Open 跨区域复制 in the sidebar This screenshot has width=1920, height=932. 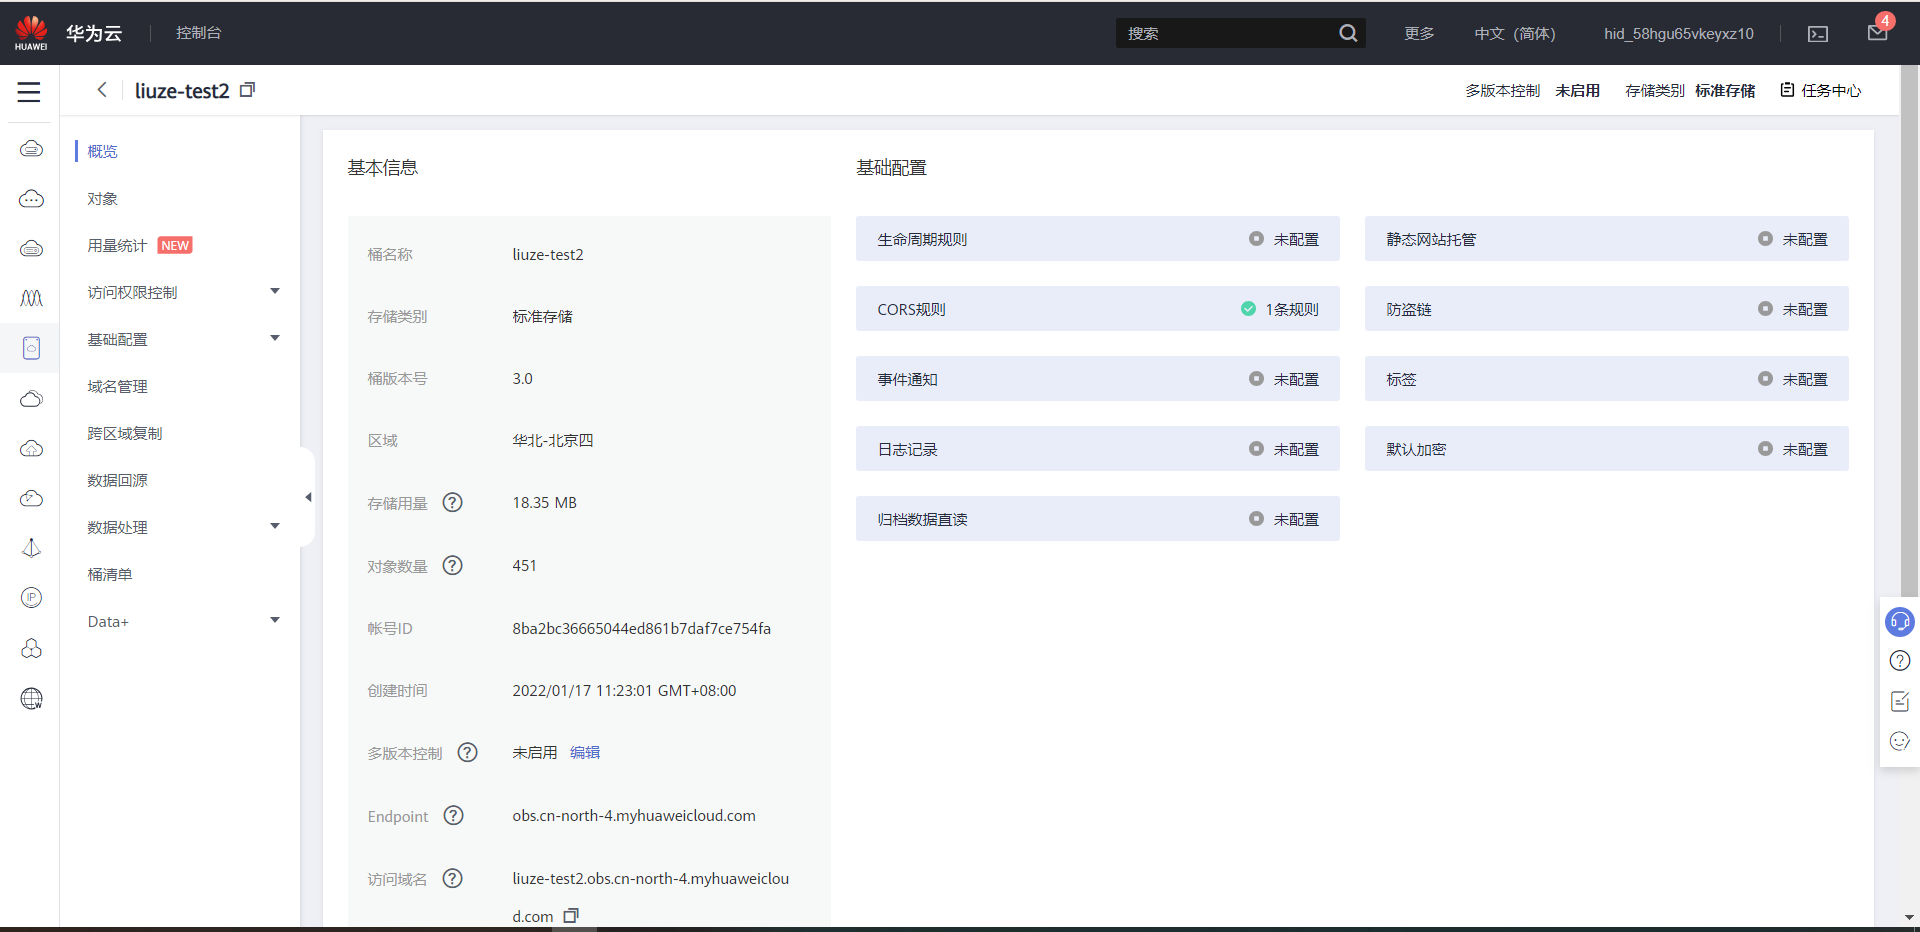(x=125, y=433)
